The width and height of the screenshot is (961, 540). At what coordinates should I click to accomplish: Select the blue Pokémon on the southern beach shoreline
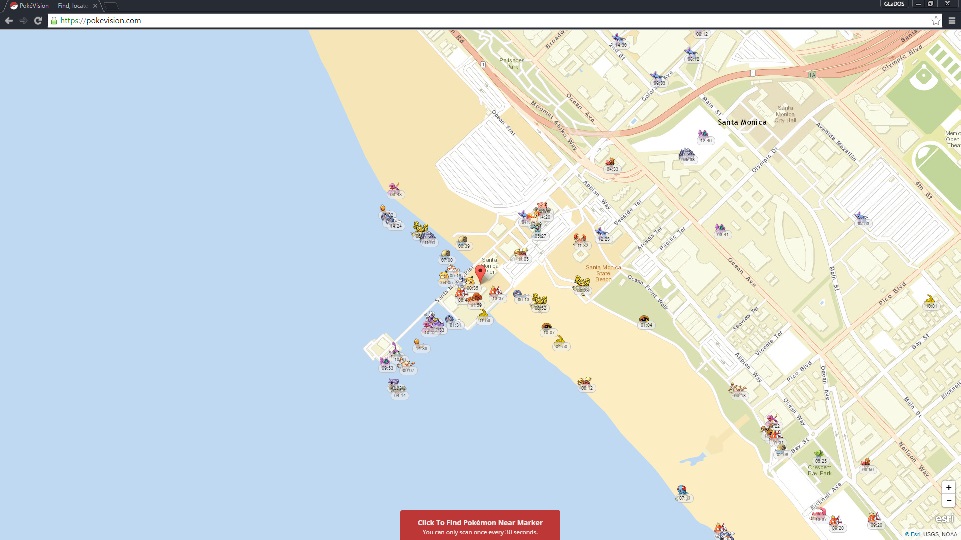(681, 491)
